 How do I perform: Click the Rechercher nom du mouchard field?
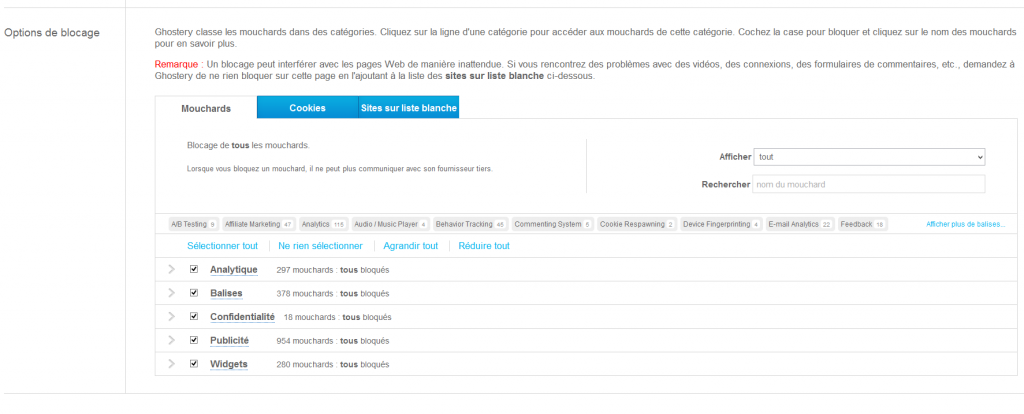pos(869,185)
